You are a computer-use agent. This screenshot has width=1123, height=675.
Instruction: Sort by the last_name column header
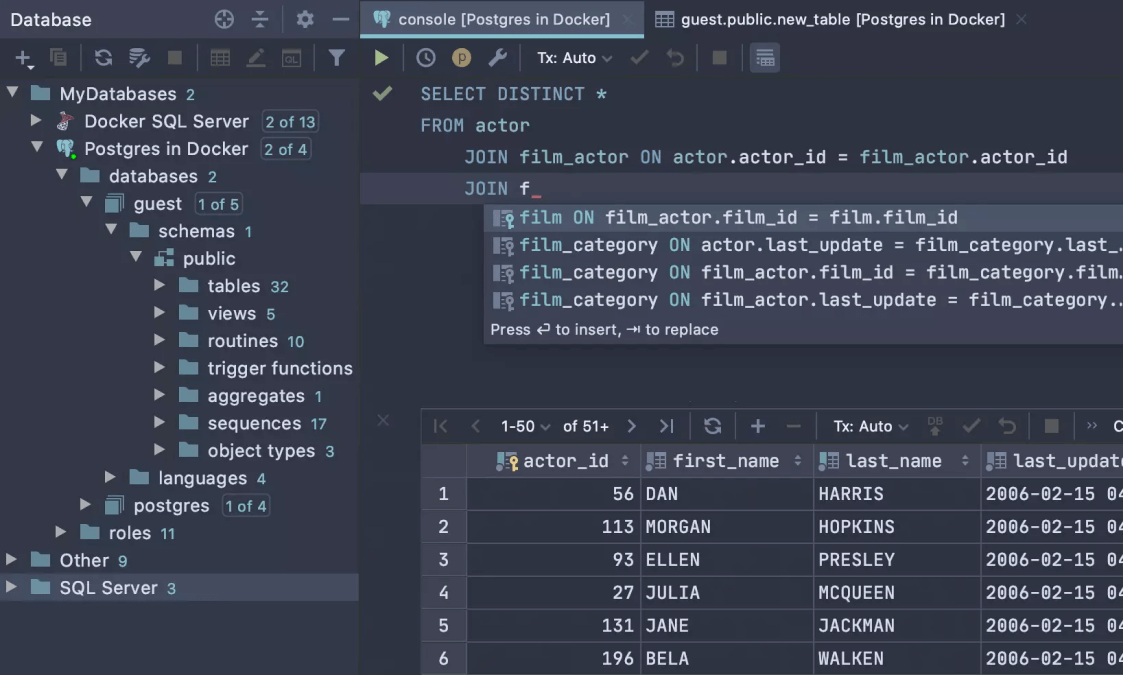(896, 461)
